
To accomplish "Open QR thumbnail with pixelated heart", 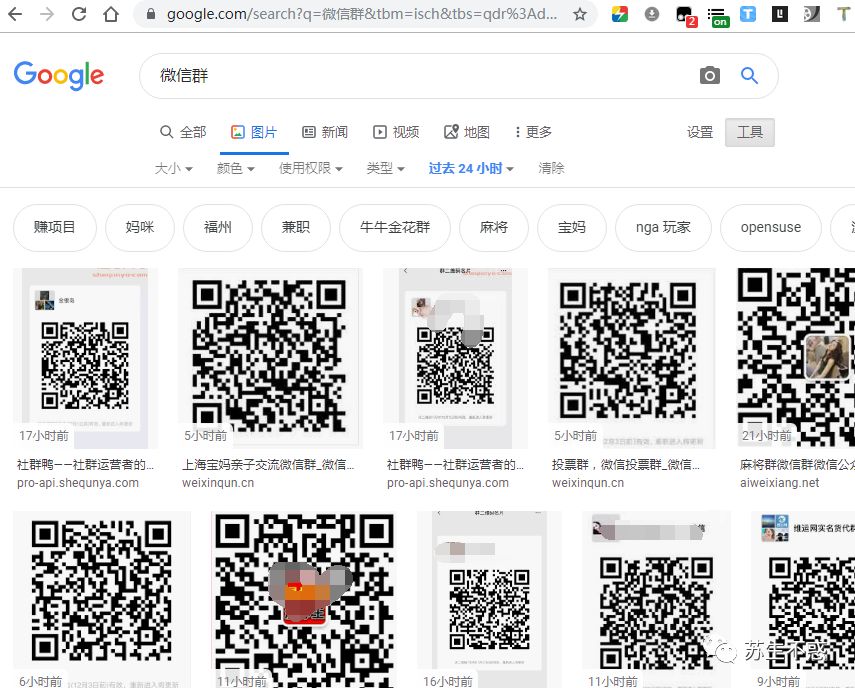I will tap(304, 599).
